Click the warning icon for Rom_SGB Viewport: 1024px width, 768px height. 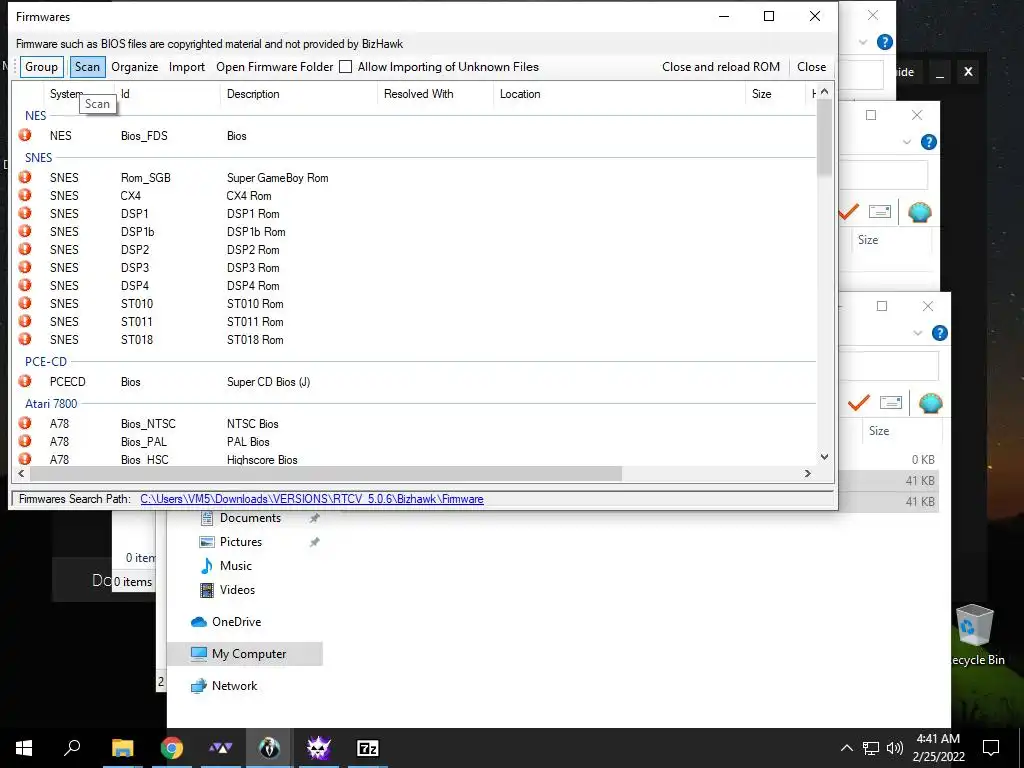25,177
